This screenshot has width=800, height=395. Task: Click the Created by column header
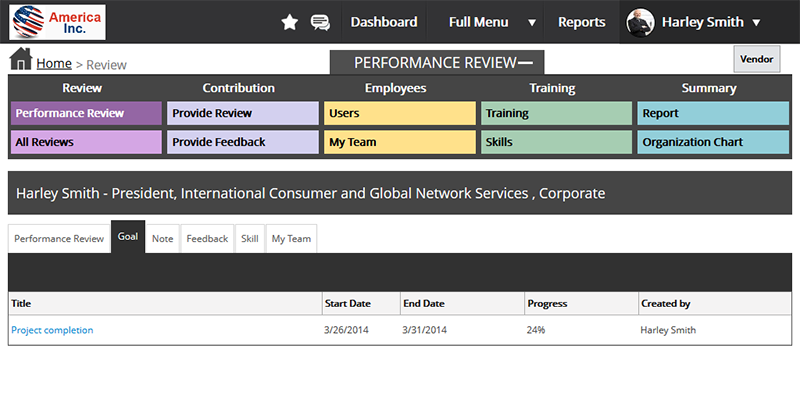click(x=715, y=303)
